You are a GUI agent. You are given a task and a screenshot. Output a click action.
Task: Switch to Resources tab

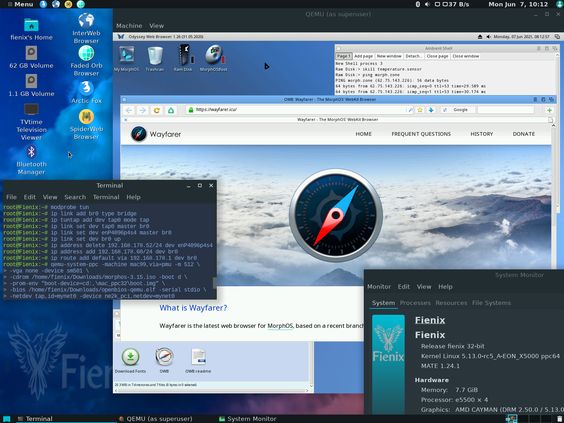(451, 303)
